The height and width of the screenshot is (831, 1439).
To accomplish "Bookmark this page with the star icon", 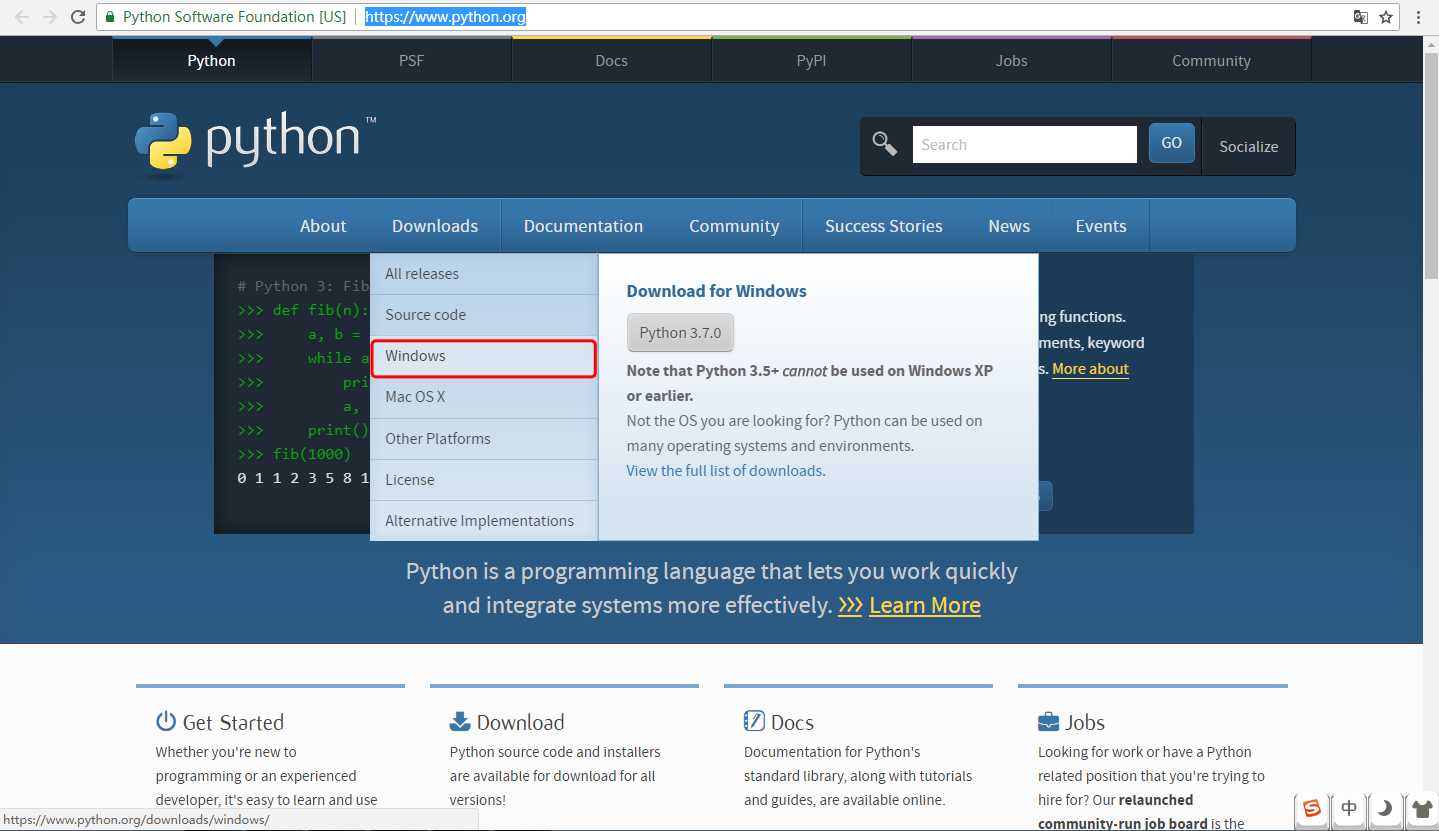I will (1386, 17).
